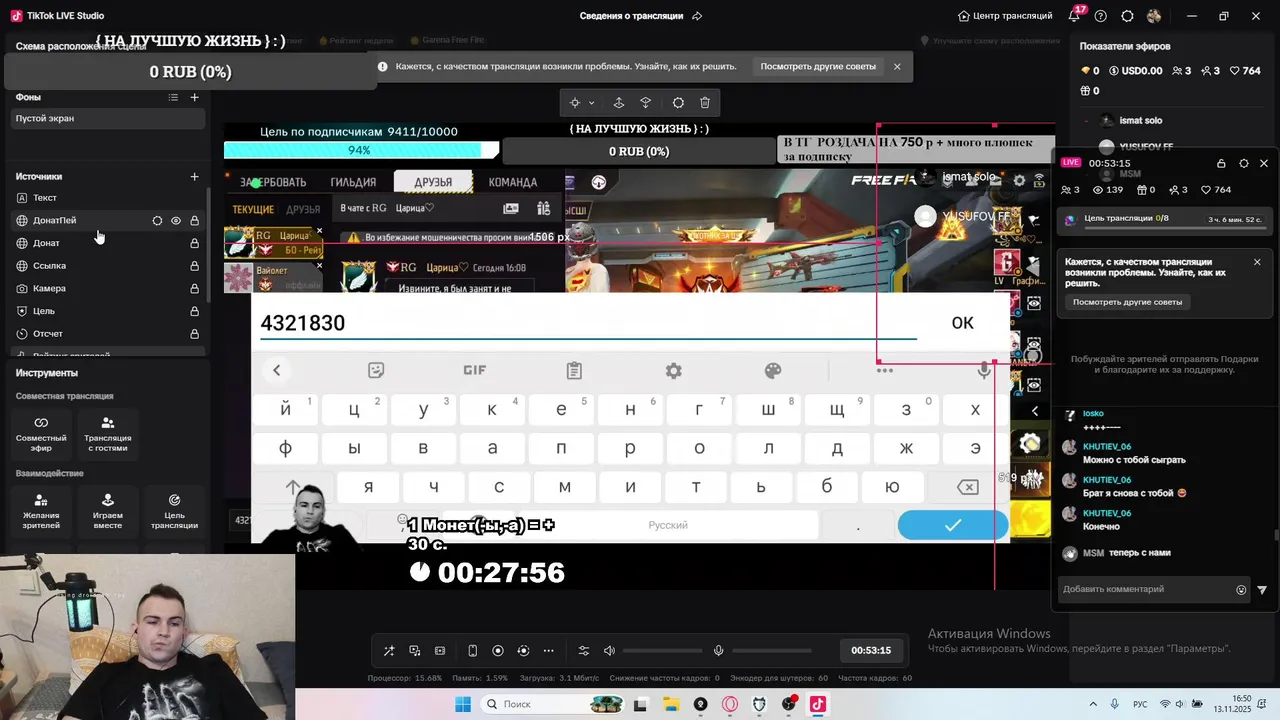Select the Донат source

(108, 243)
